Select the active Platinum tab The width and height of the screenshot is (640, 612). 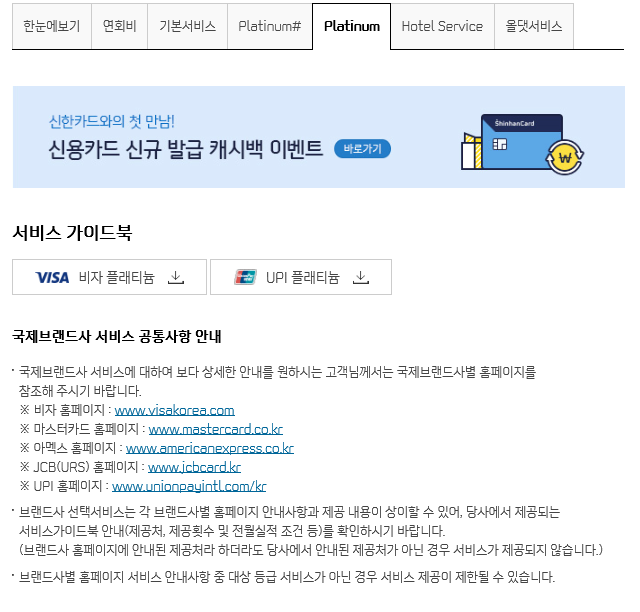pos(352,26)
